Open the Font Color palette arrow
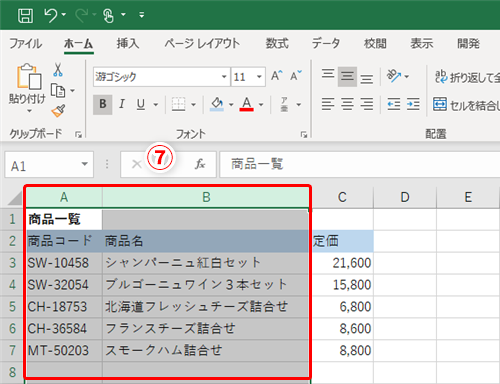The height and width of the screenshot is (384, 500). [261, 105]
